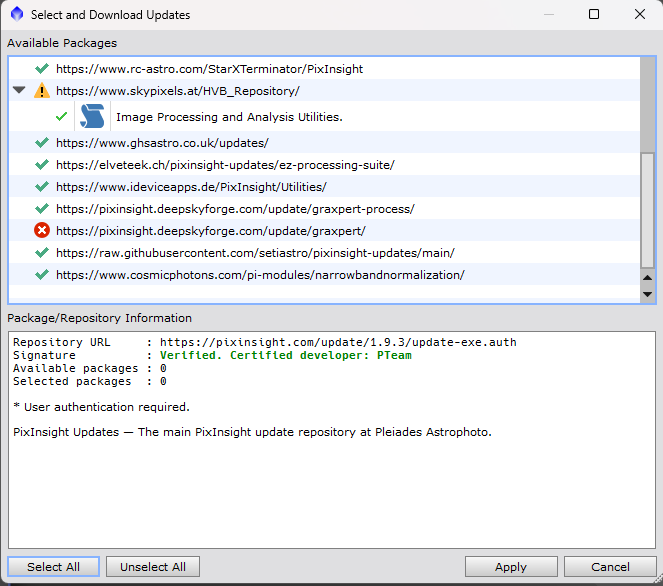Screen dimensions: 663x586
Task: Select the cosmicphotons narrowbandnormalization repository entry
Action: click(260, 275)
